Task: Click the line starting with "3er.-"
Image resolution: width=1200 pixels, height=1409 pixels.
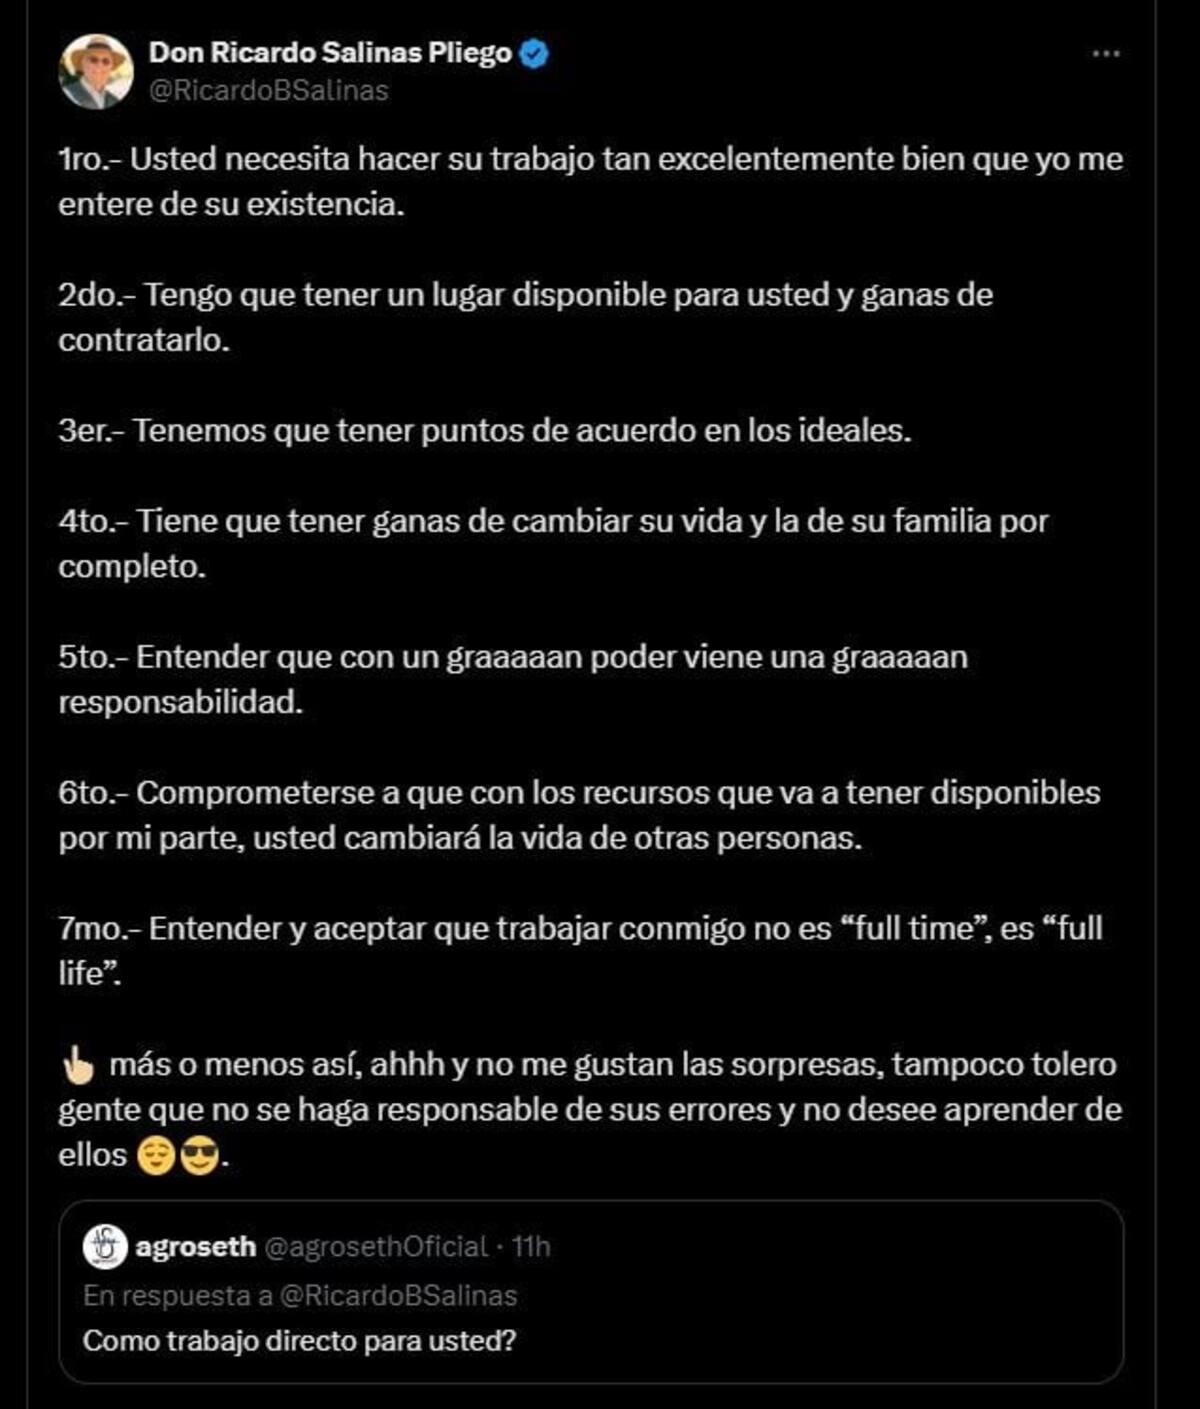Action: [485, 431]
